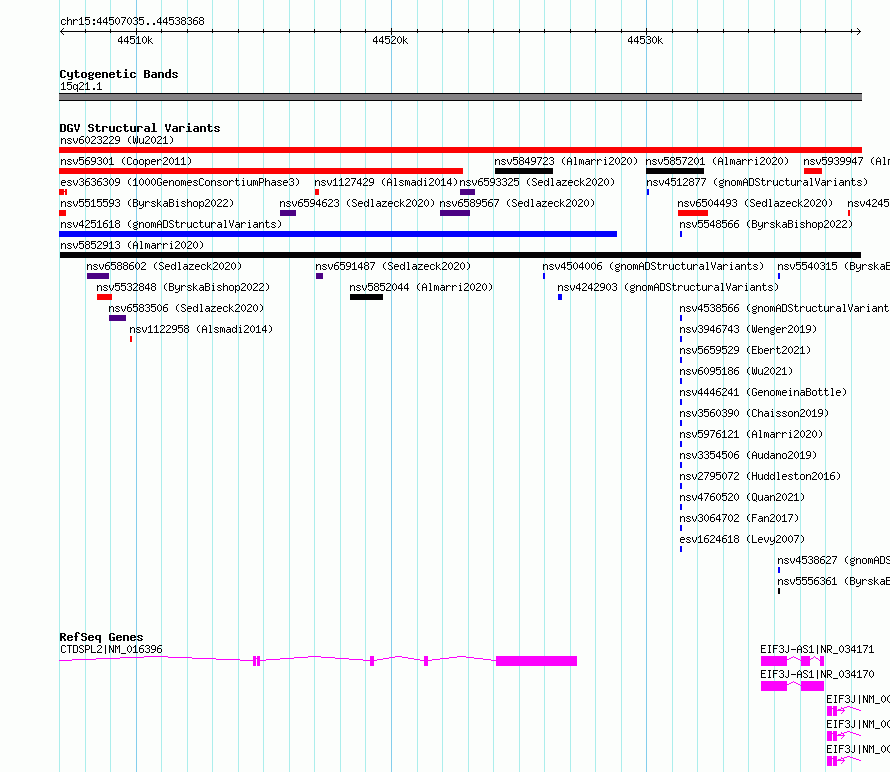Screen dimensions: 890x772
Task: Click the nsv4242903 gnomAD blue marker
Action: tap(560, 297)
